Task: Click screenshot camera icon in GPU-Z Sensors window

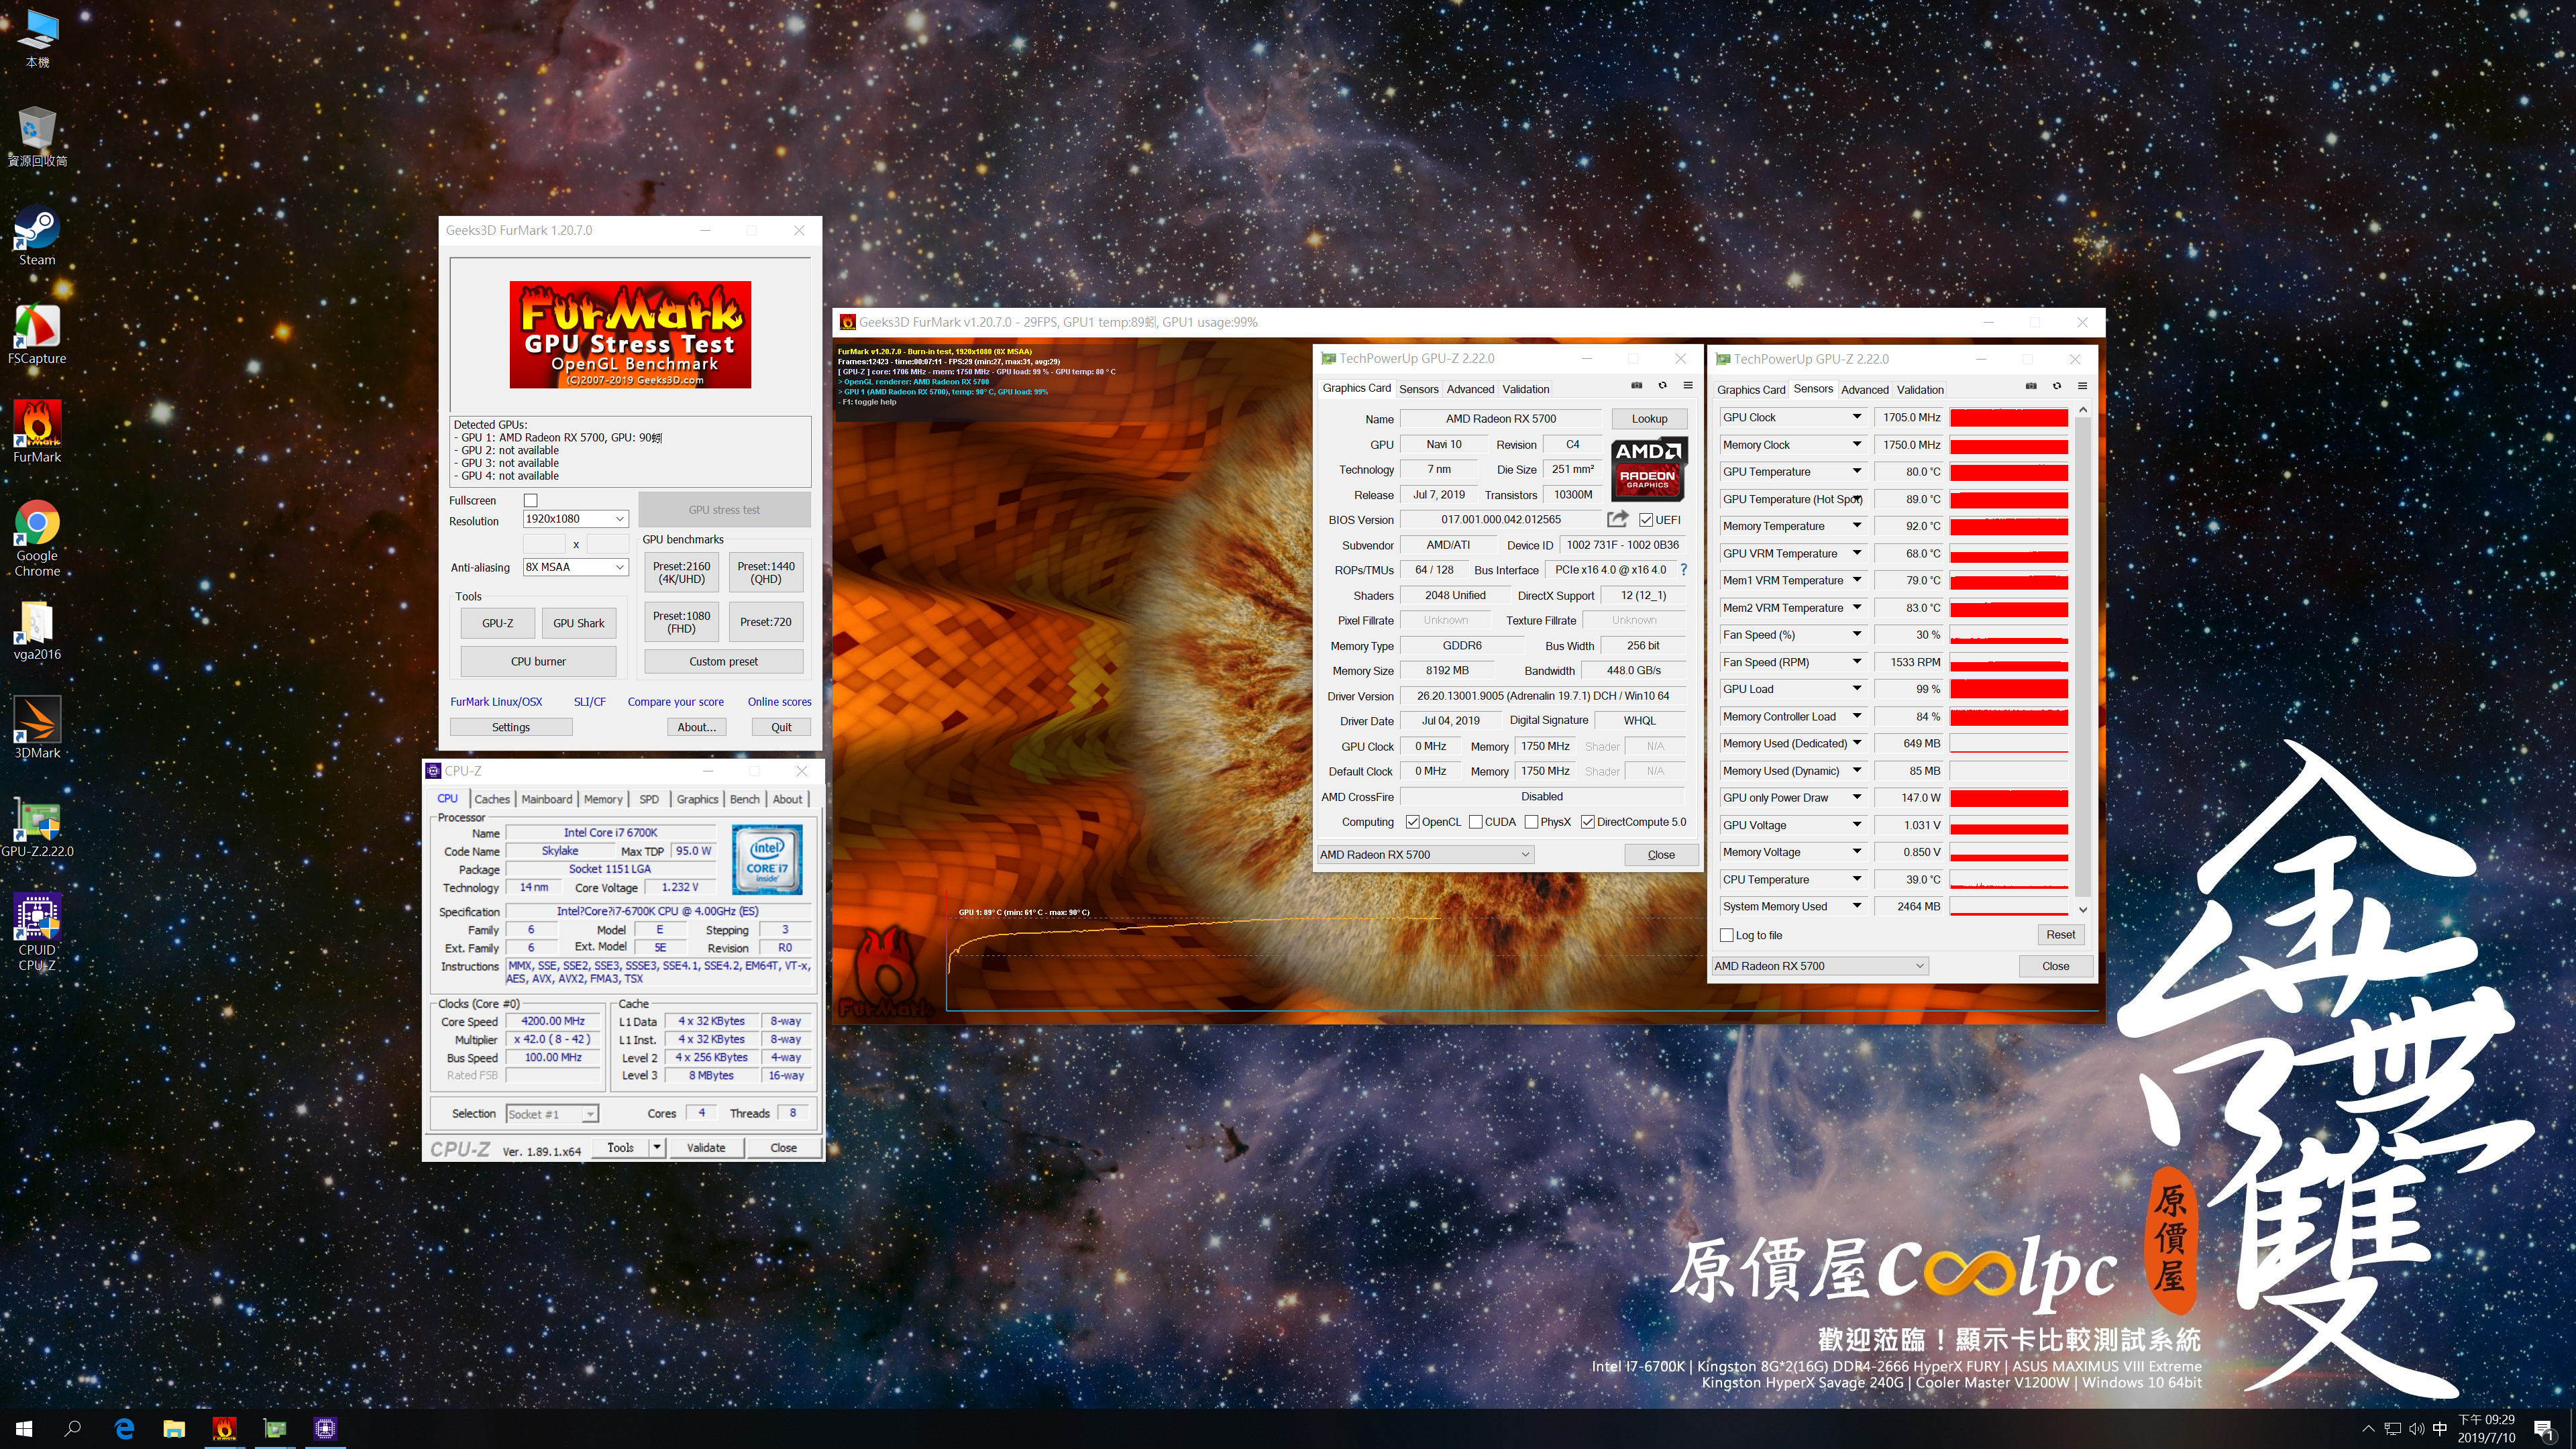Action: point(2031,386)
